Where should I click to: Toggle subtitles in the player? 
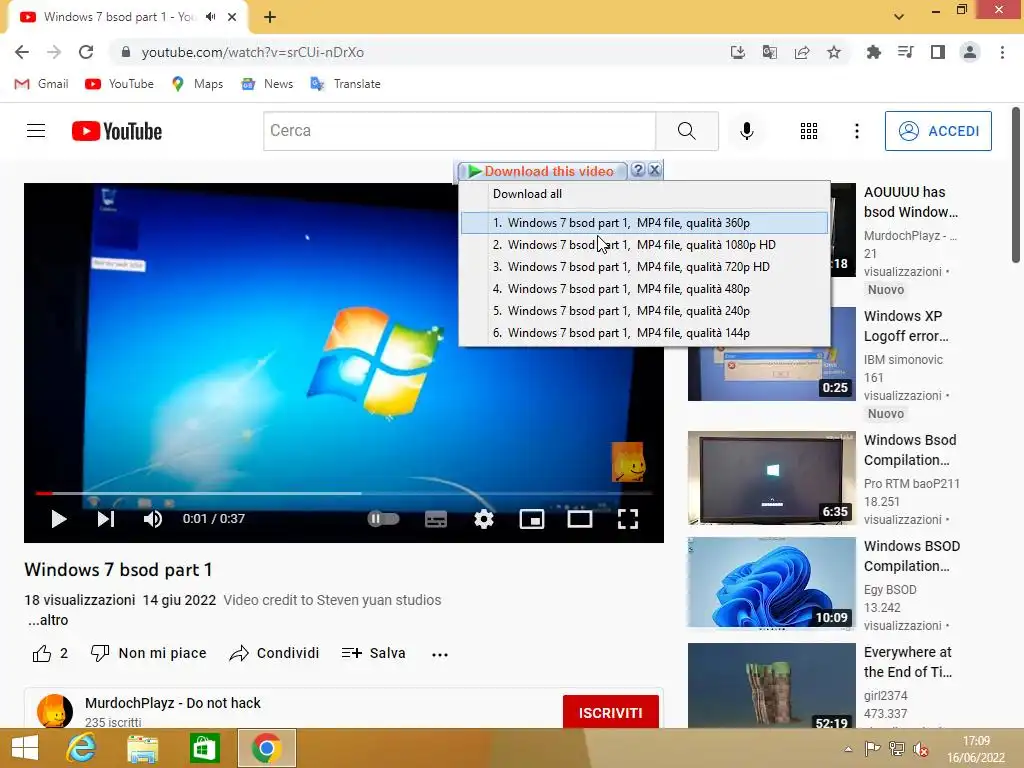[x=436, y=519]
